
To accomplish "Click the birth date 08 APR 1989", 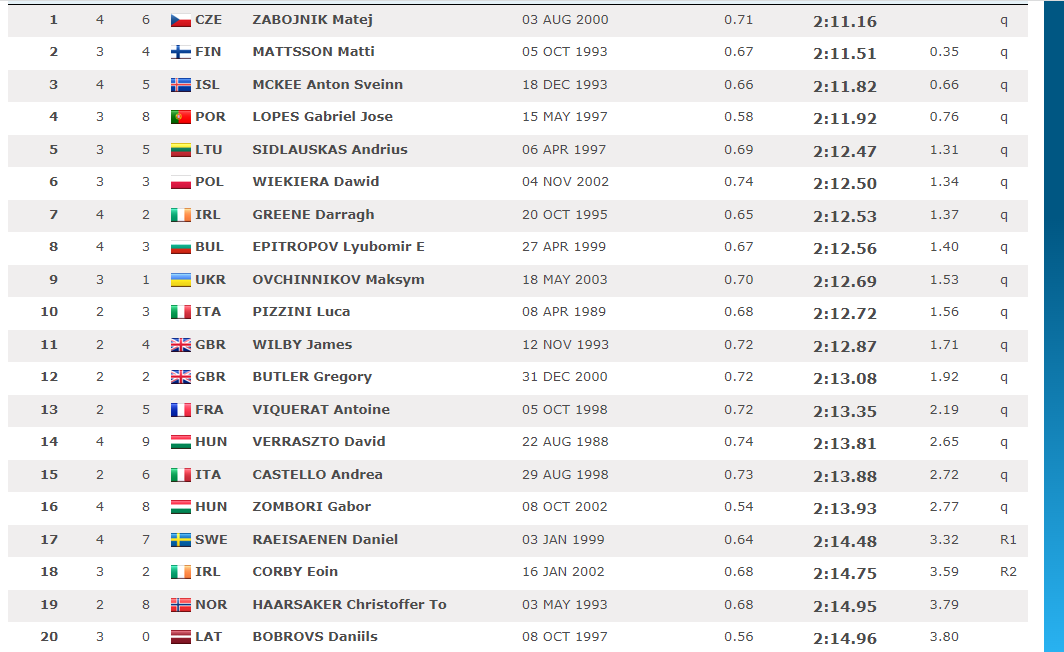I will coord(564,312).
